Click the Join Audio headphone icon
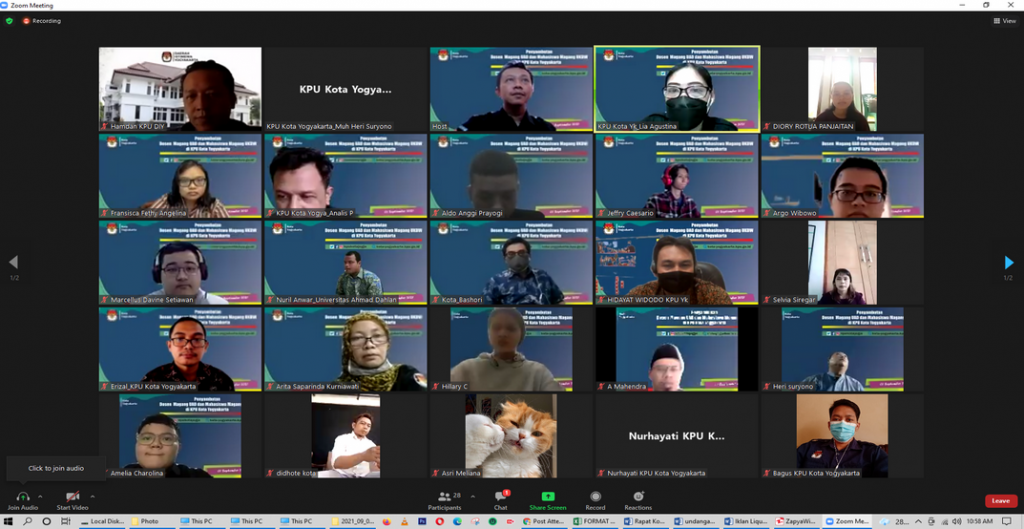The height and width of the screenshot is (529, 1024). 22,497
